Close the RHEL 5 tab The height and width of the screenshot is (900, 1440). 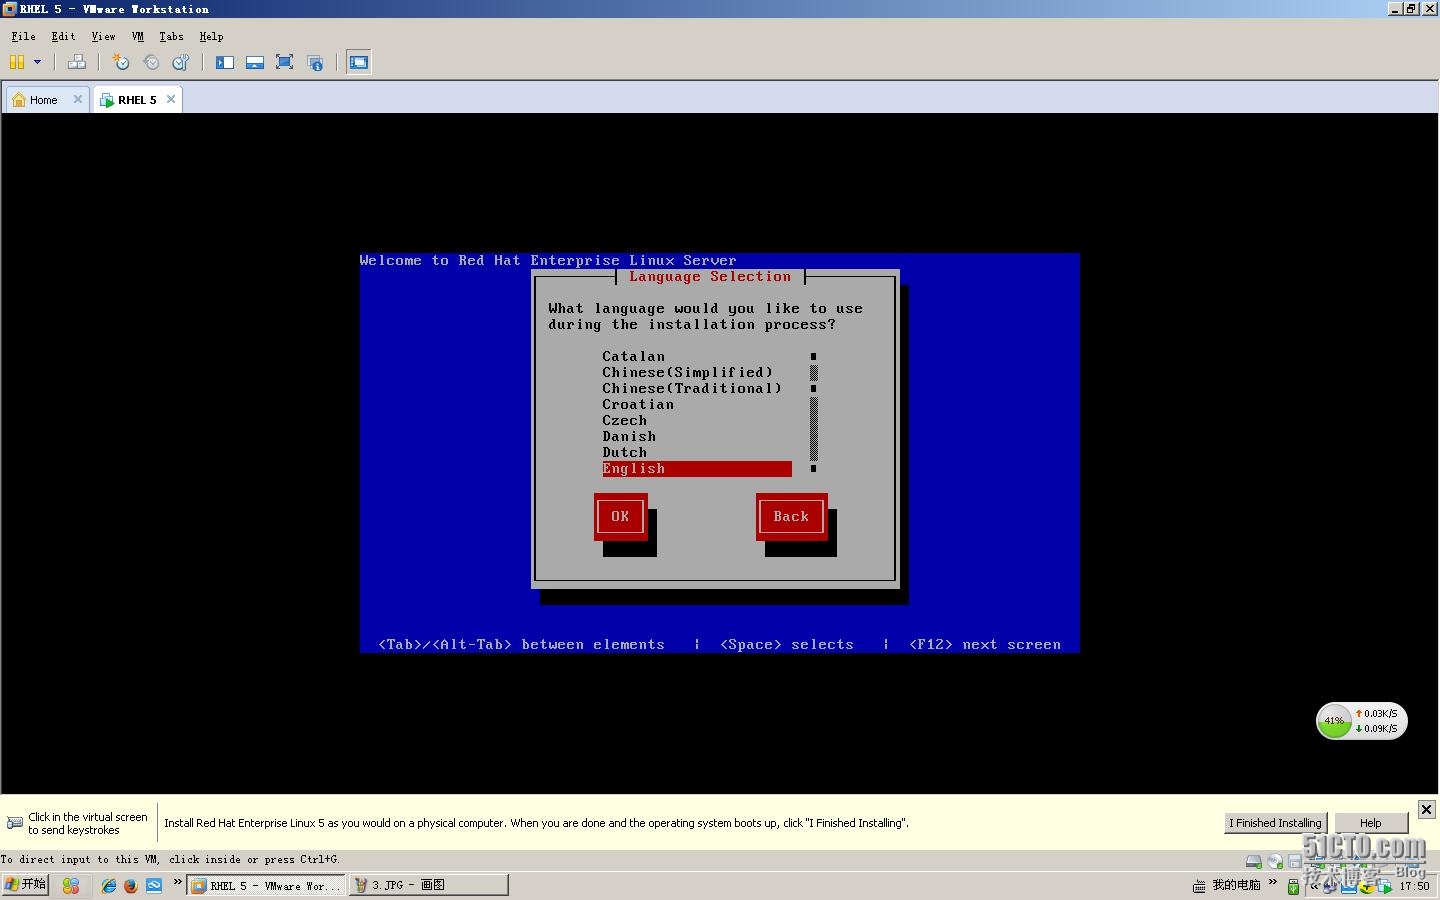[x=171, y=99]
